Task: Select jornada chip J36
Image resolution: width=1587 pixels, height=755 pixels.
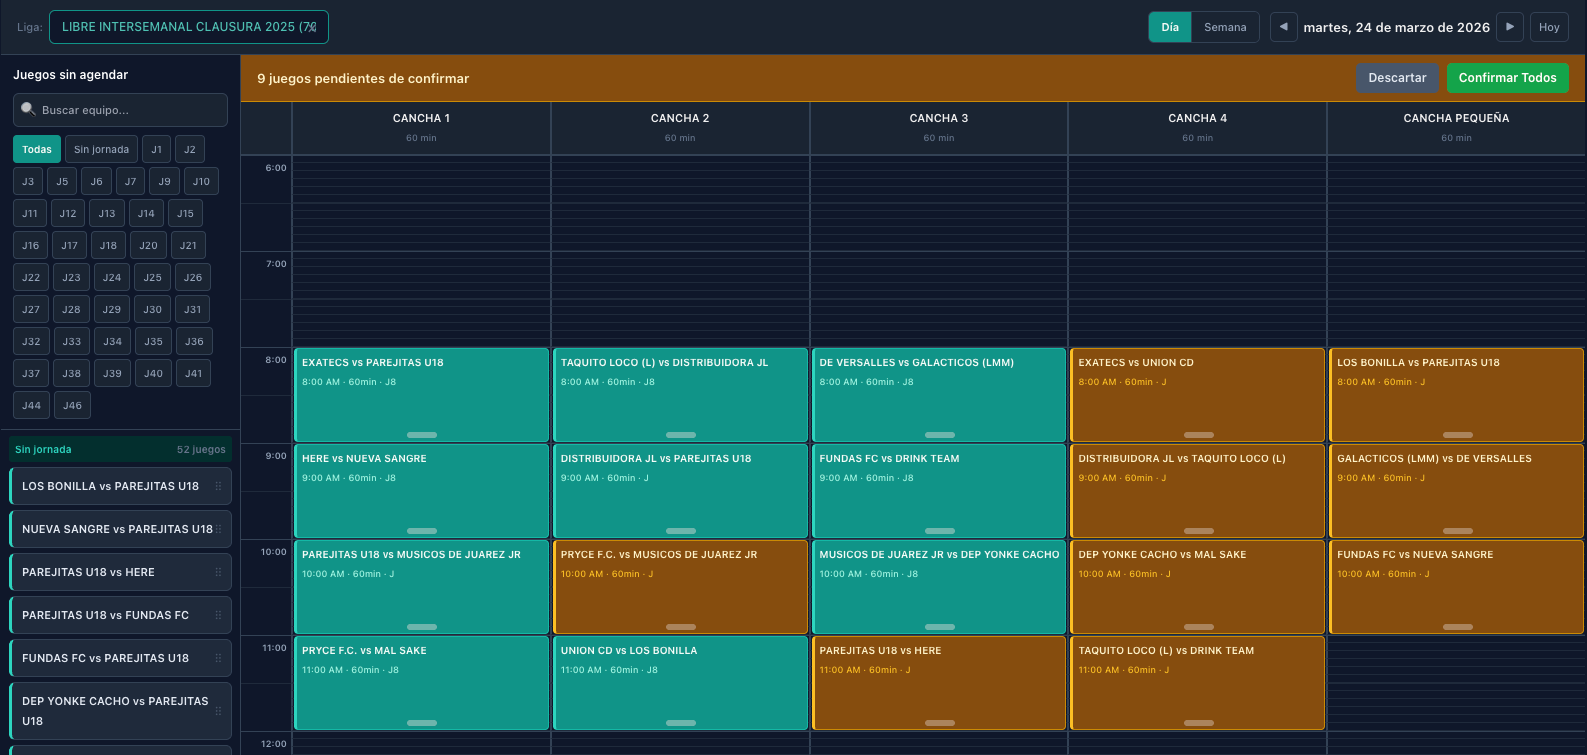Action: tap(194, 341)
